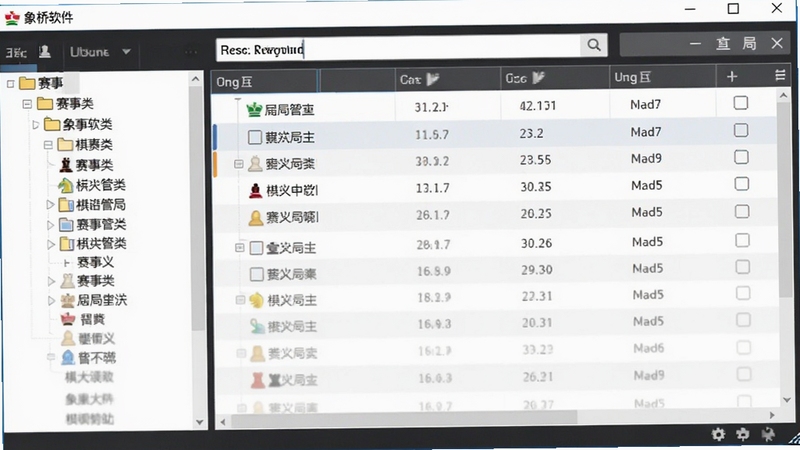Click the green knight icon in the 16.9.3 row
The width and height of the screenshot is (800, 450).
click(257, 326)
